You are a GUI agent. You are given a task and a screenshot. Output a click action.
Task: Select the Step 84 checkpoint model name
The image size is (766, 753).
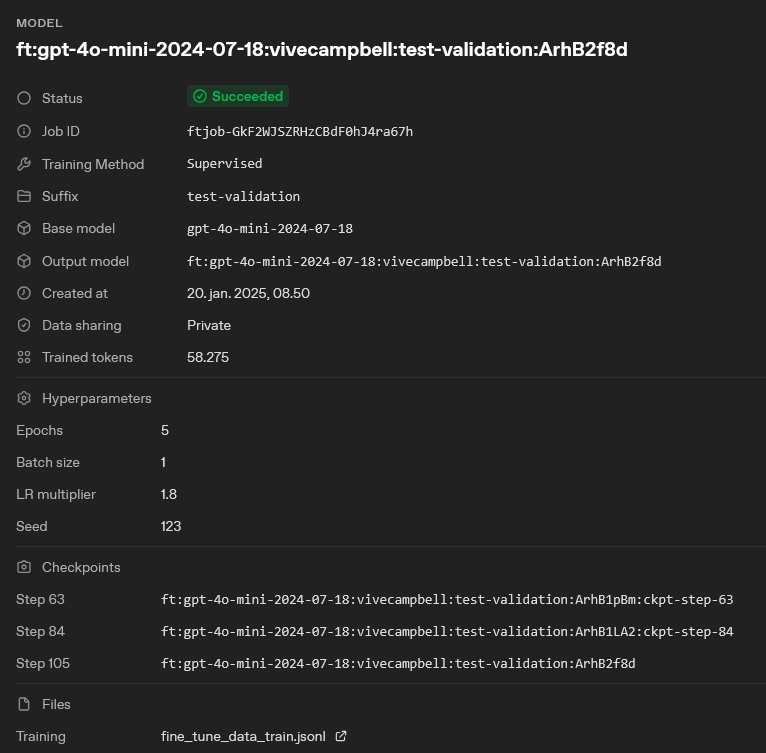click(447, 631)
